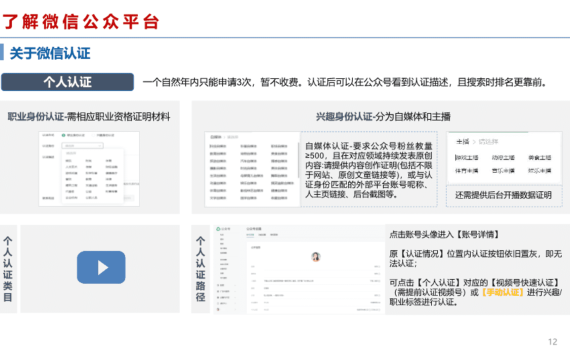Click the green 公众号 logo icon
Screen dimensions: 570x360
[218, 229]
